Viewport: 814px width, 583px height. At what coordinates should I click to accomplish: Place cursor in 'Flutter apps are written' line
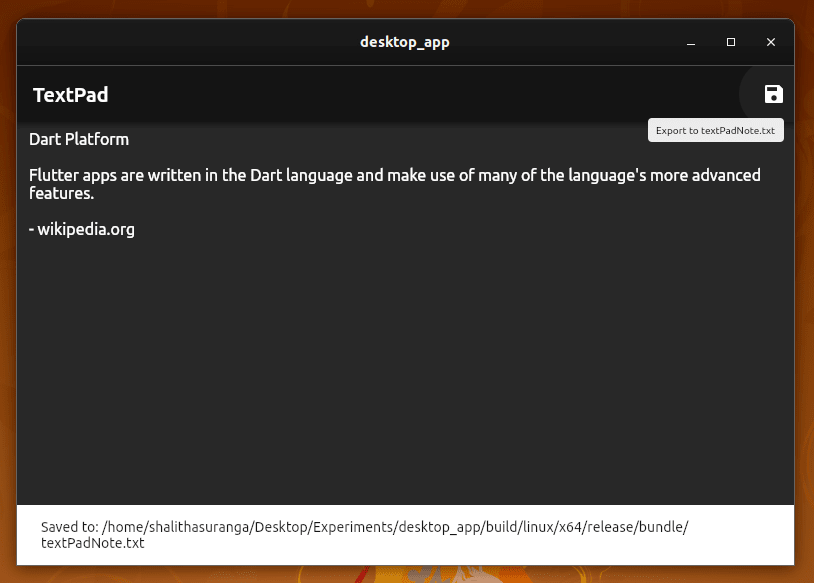pyautogui.click(x=395, y=175)
